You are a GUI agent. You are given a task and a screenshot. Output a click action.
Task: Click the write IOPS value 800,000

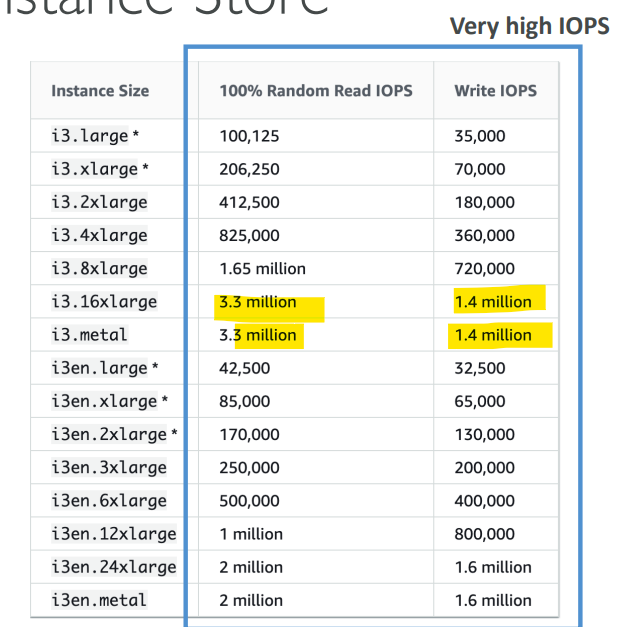[484, 534]
